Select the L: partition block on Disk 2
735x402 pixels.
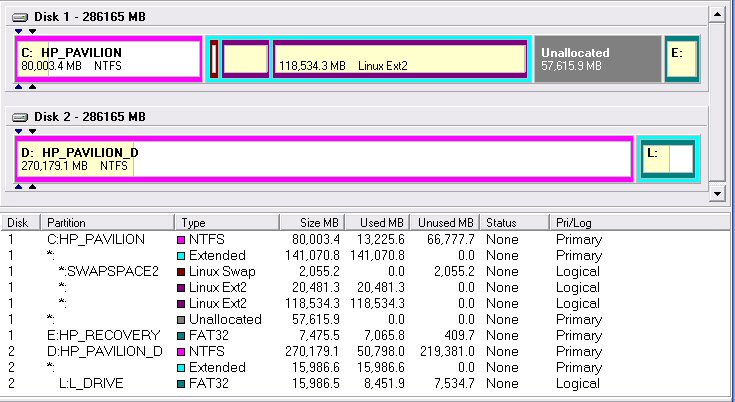tap(668, 159)
